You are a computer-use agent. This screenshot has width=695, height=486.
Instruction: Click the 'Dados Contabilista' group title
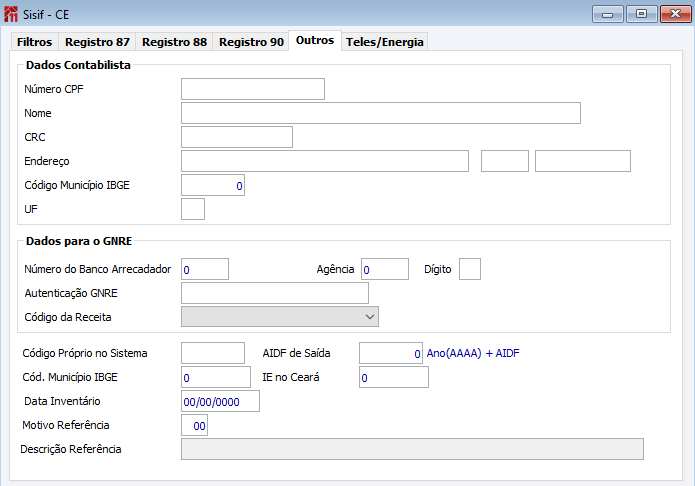click(78, 65)
